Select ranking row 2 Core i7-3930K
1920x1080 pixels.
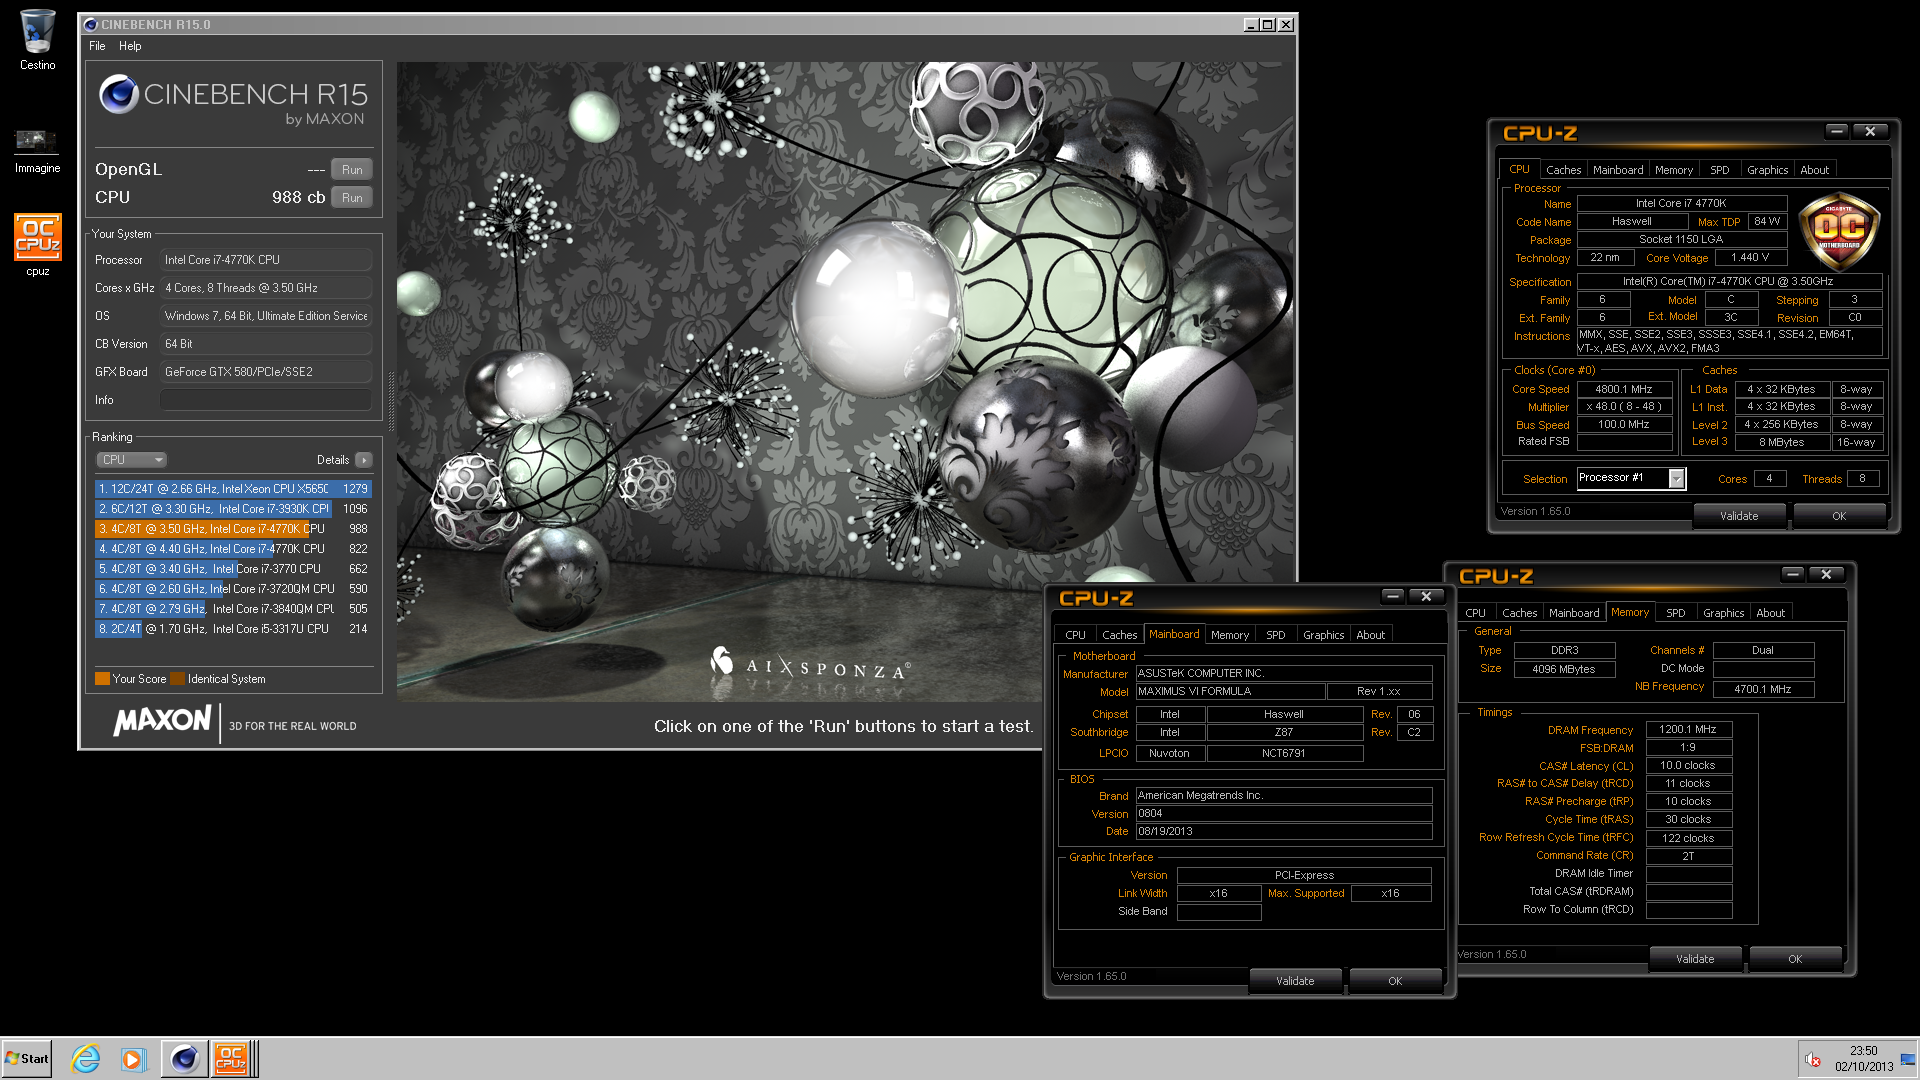pos(233,509)
